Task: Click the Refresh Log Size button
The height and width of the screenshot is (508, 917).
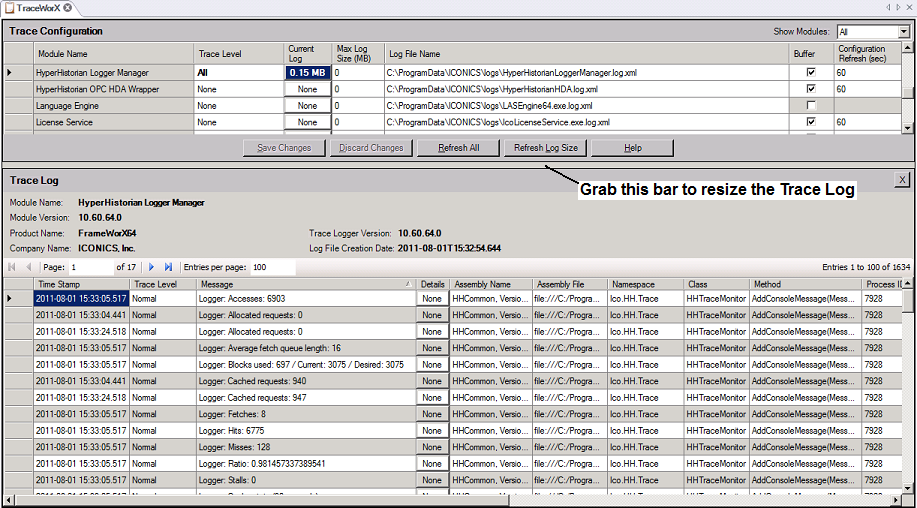Action: point(545,148)
